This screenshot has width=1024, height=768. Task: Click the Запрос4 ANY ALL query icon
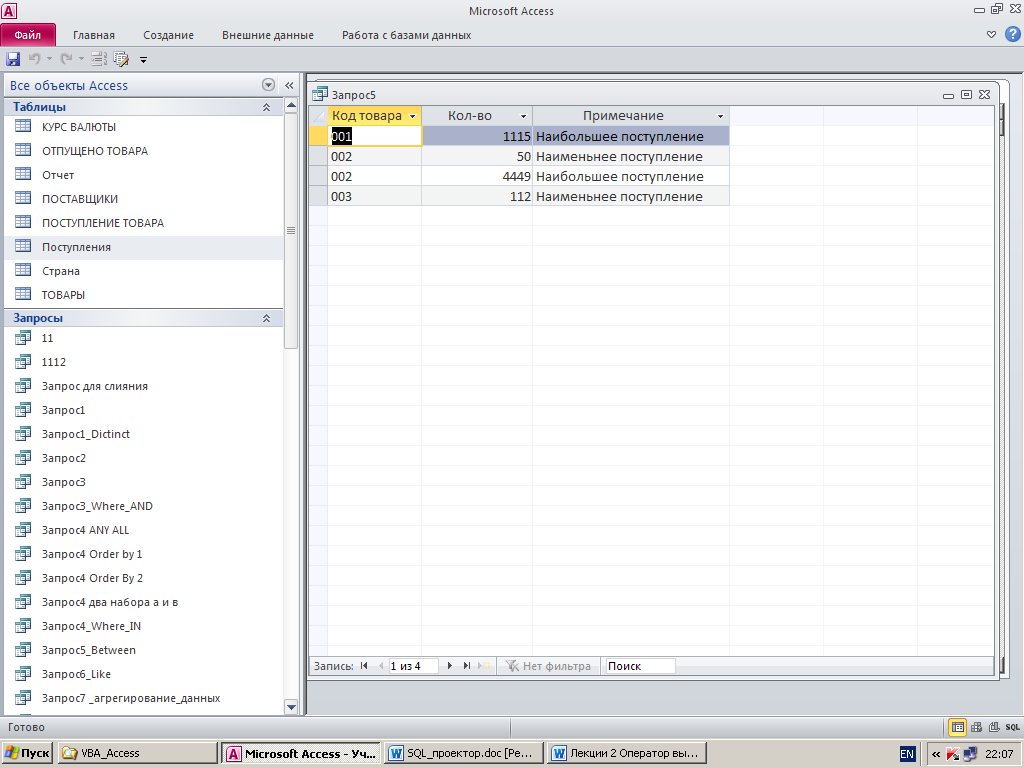pyautogui.click(x=23, y=529)
